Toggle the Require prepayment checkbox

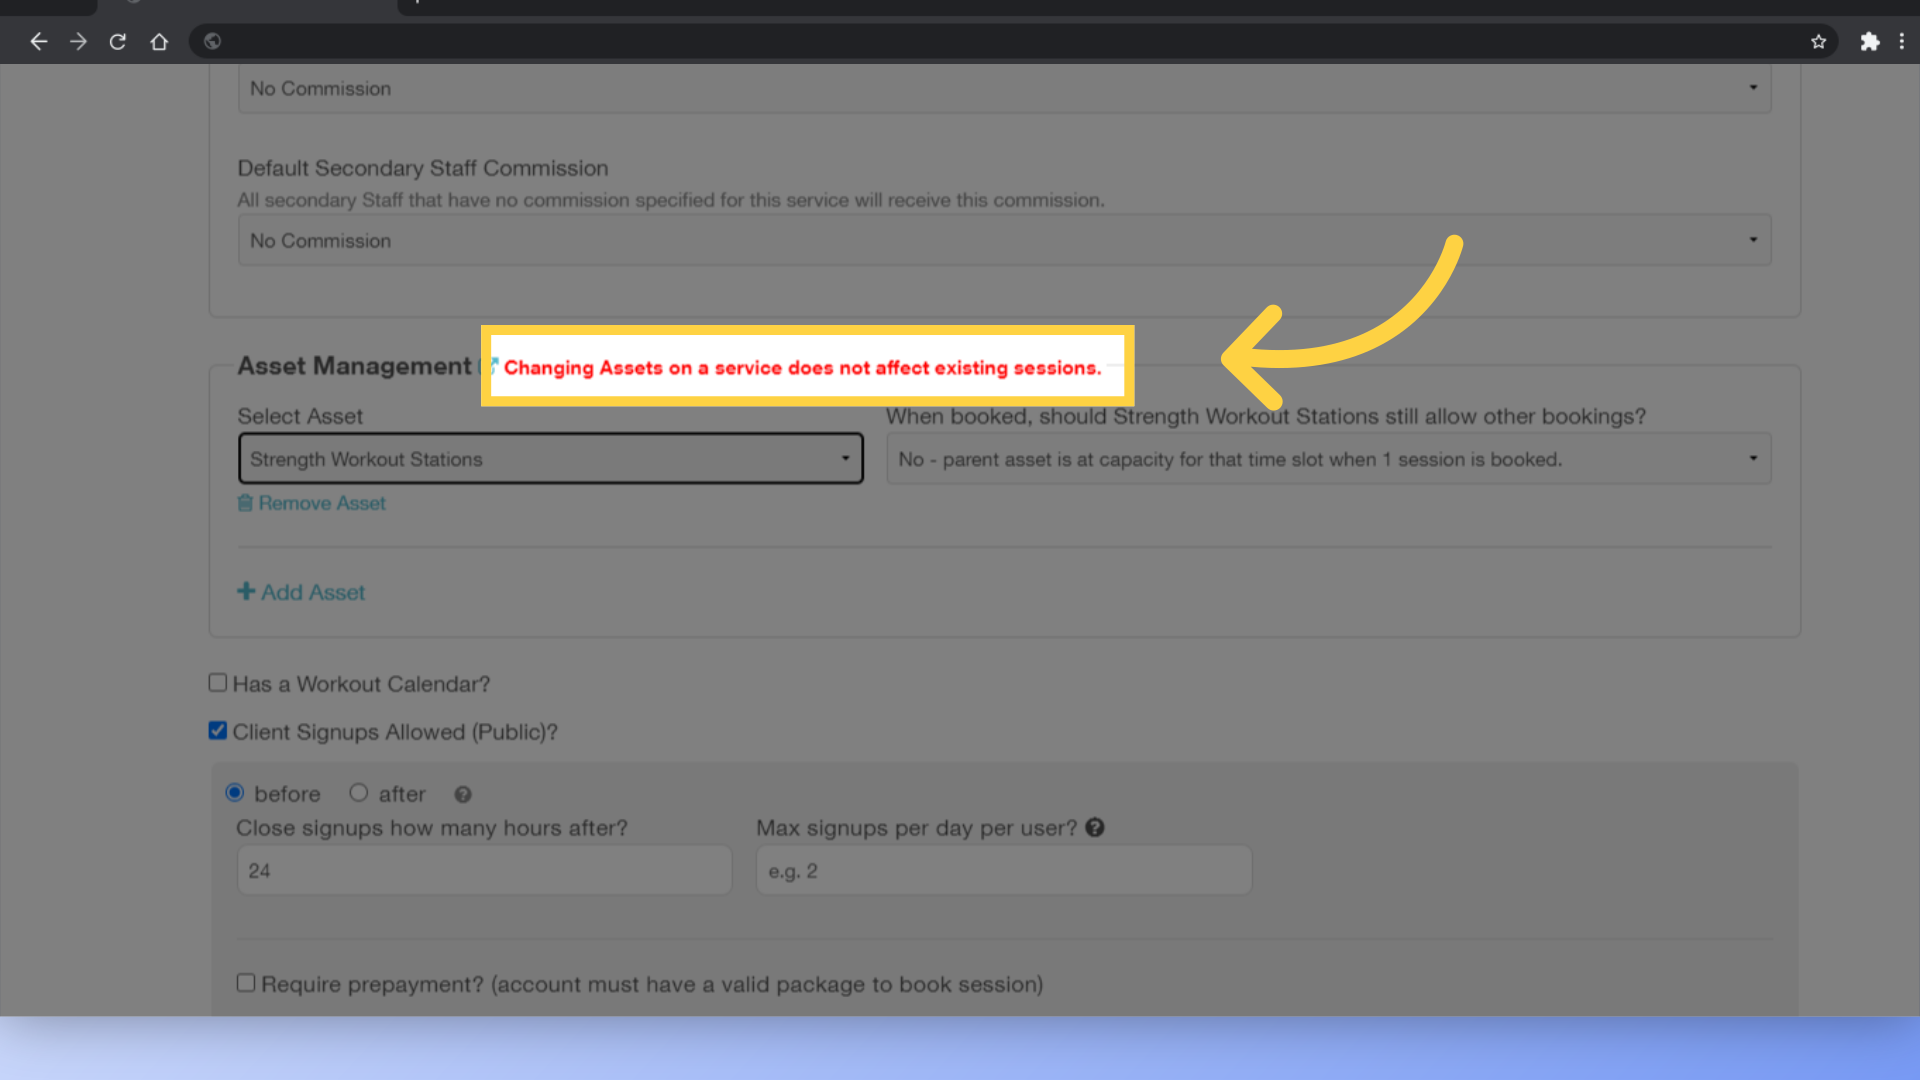tap(245, 982)
